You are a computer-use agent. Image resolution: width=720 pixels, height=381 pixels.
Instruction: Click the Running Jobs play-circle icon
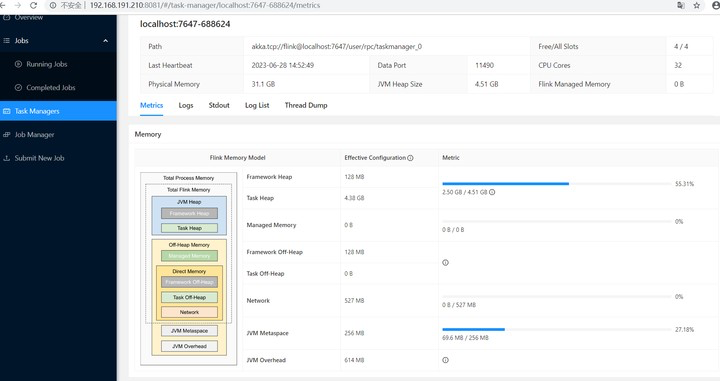click(x=18, y=64)
